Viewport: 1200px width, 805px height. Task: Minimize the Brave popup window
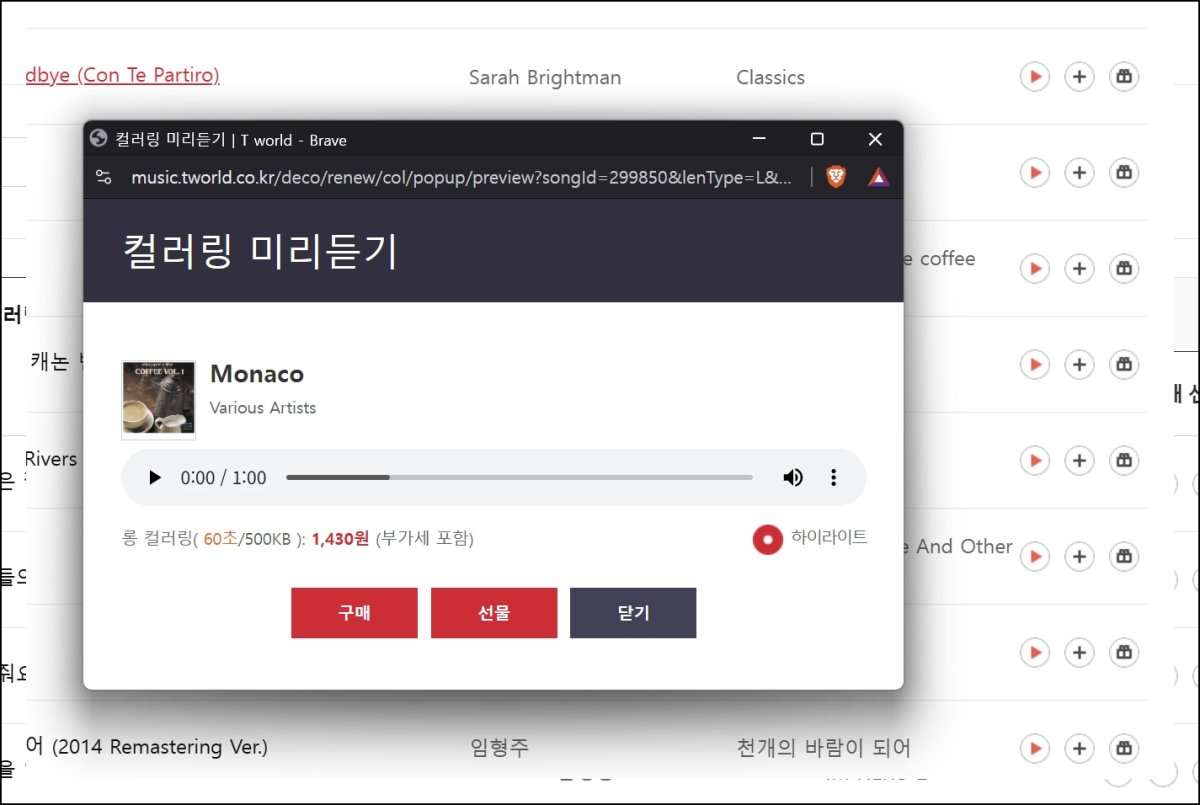point(759,139)
